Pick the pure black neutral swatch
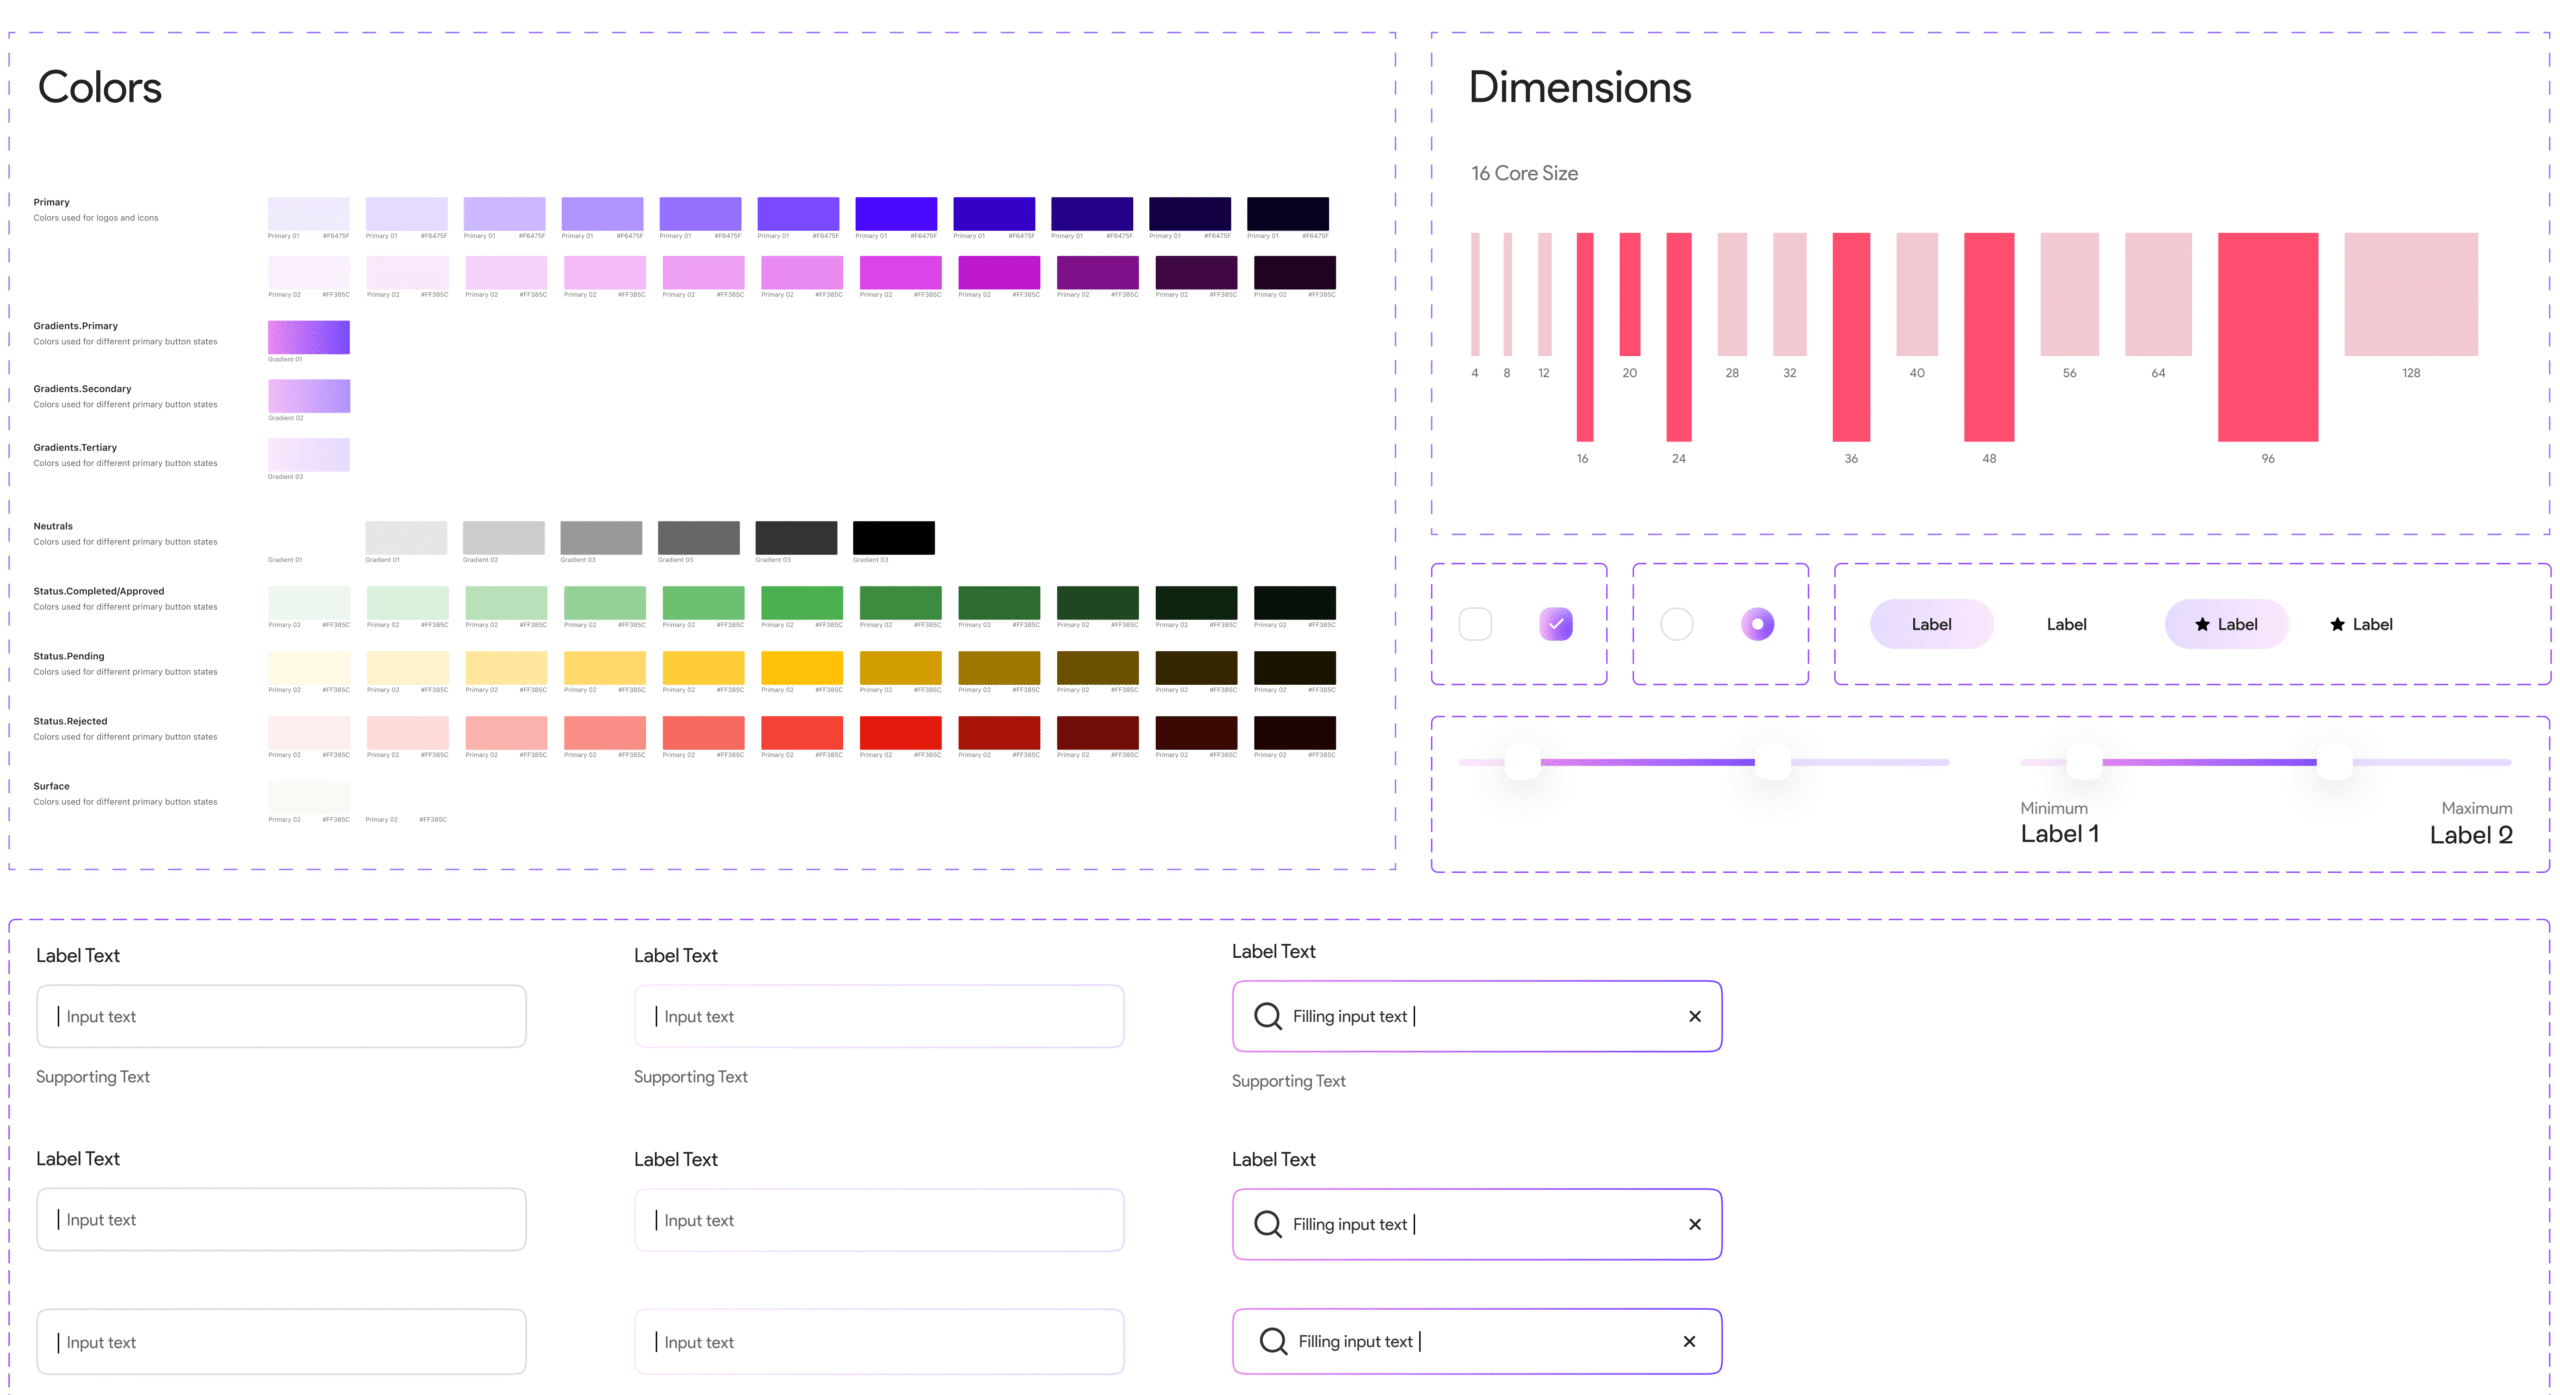Viewport: 2560px width, 1395px height. click(893, 537)
